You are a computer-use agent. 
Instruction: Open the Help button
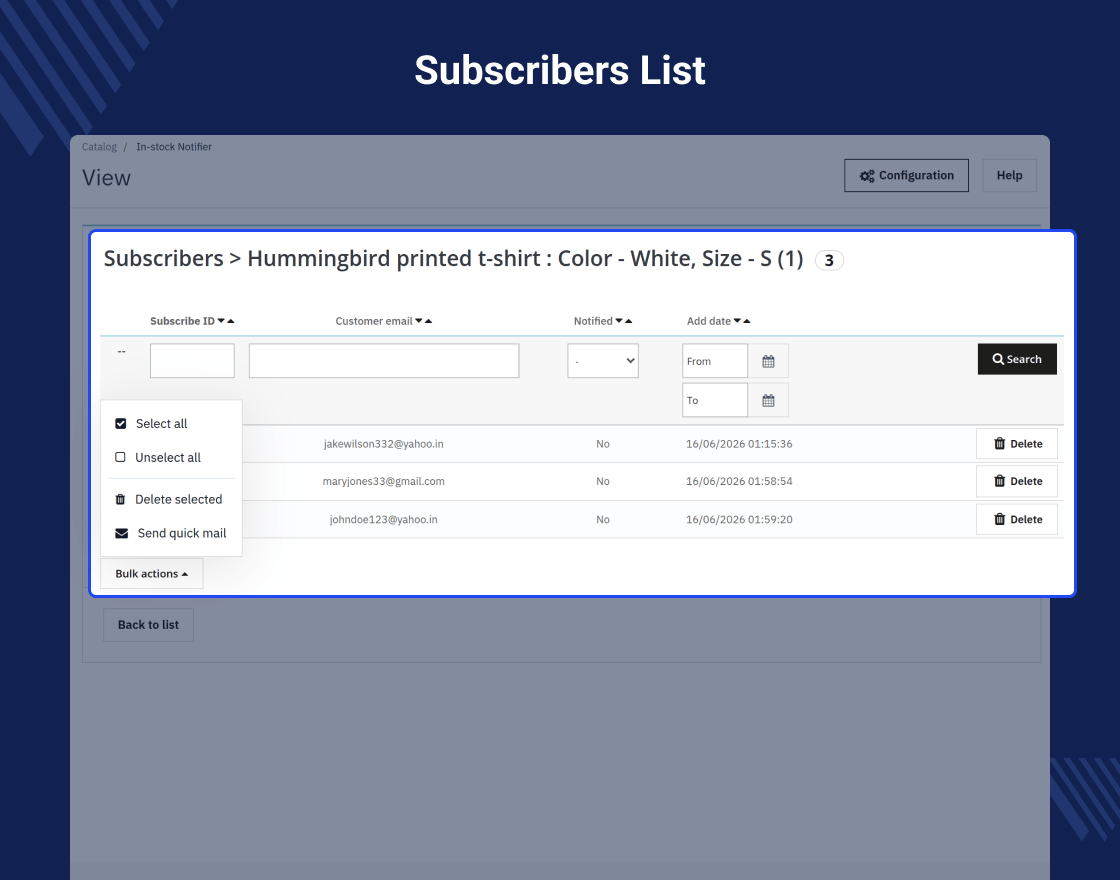click(x=1009, y=176)
